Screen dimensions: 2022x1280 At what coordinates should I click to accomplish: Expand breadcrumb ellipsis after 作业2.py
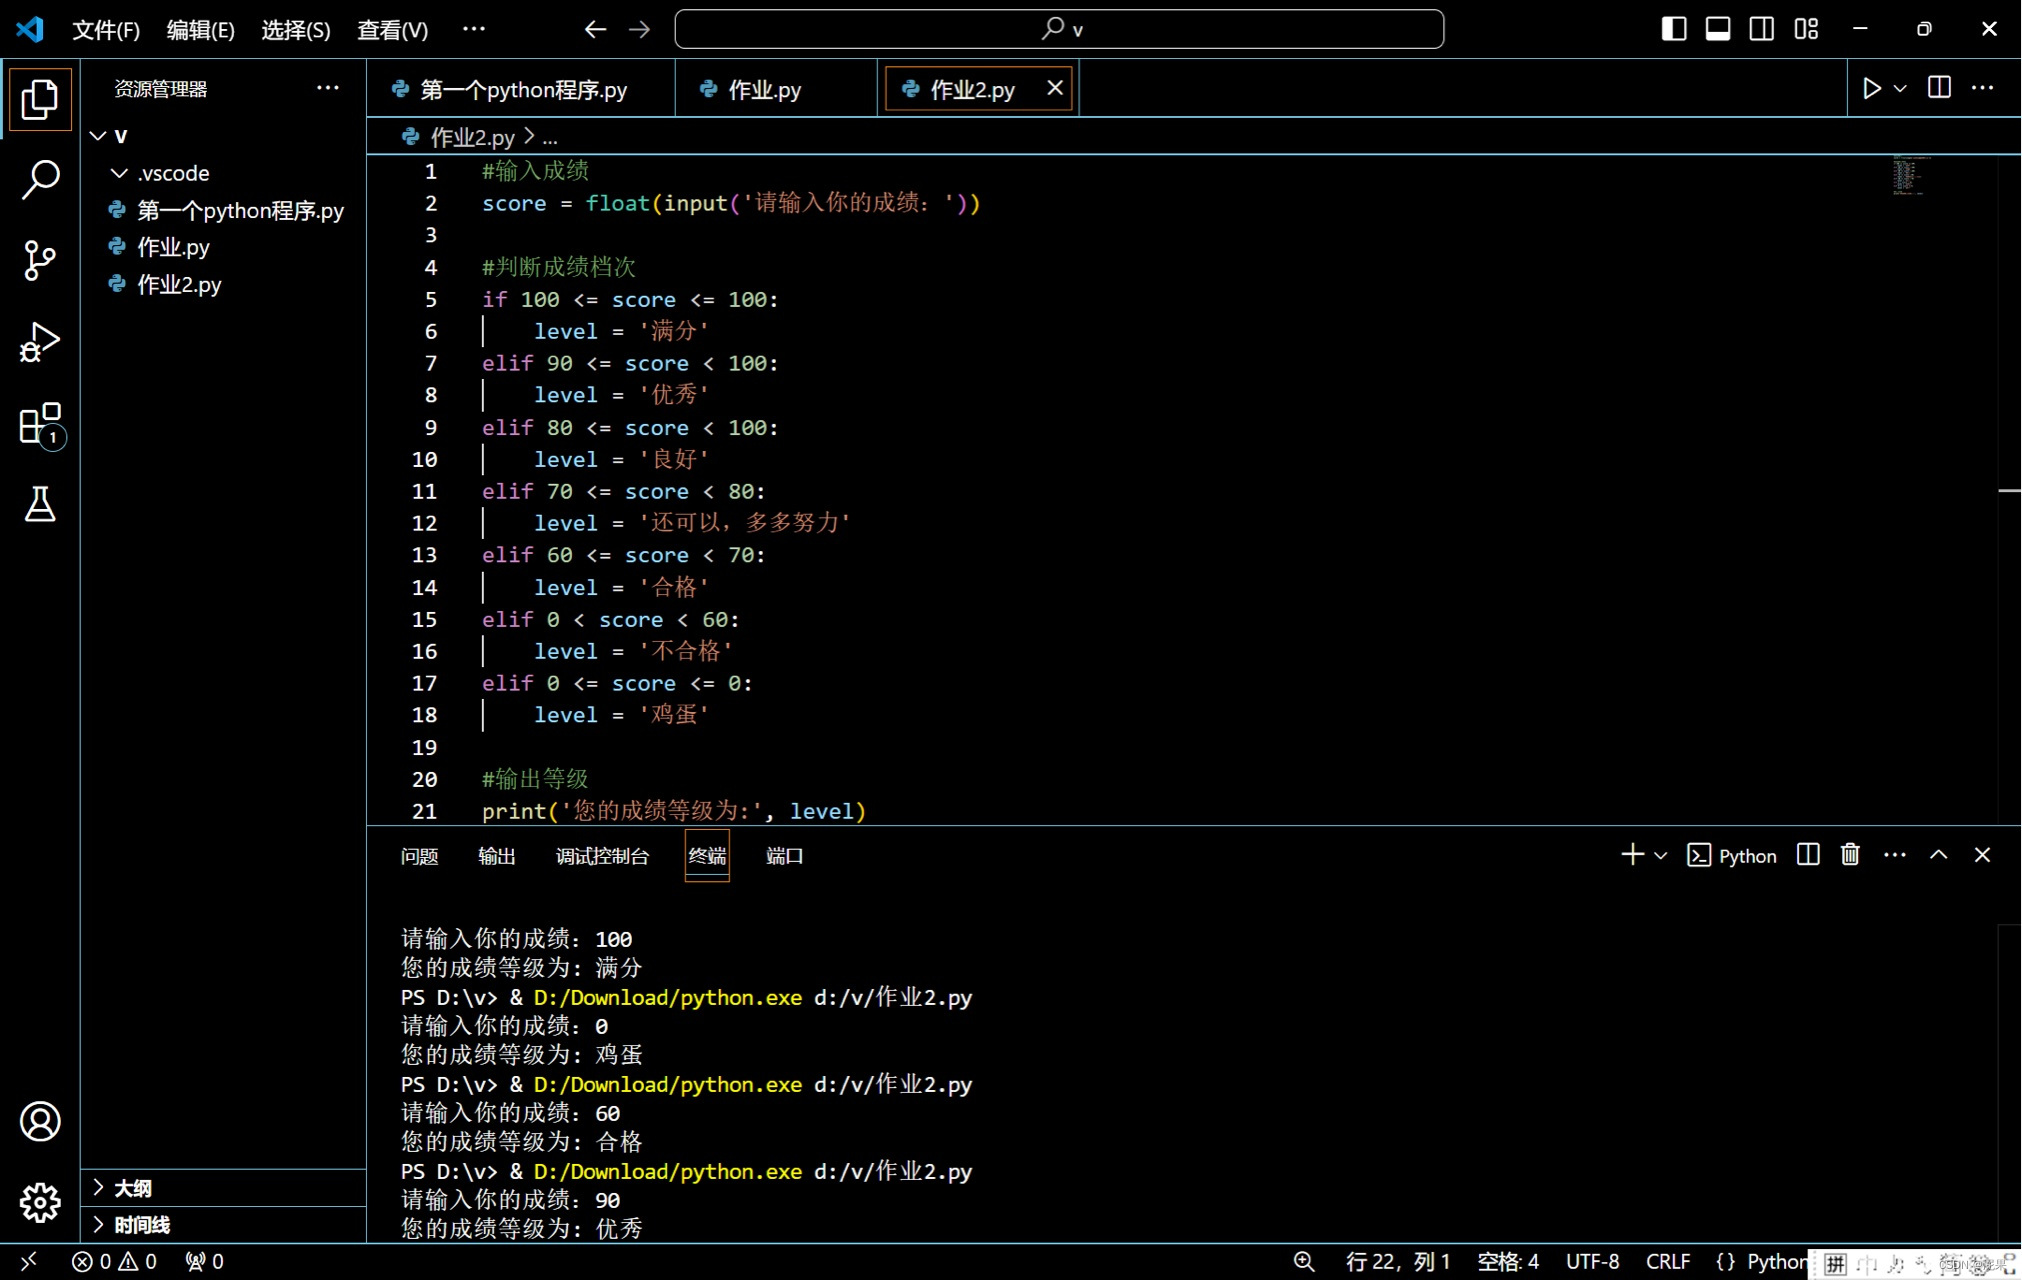[550, 137]
